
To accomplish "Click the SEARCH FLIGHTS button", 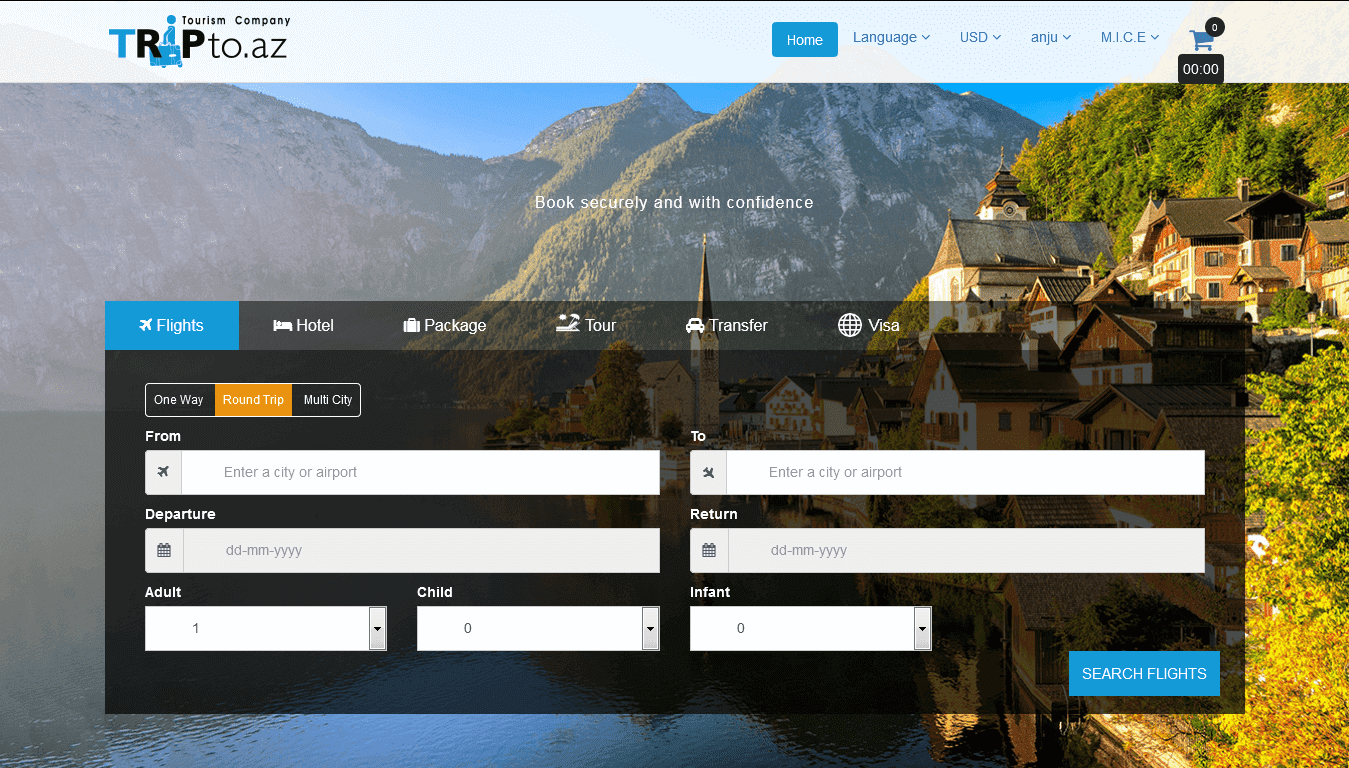I will pos(1144,673).
